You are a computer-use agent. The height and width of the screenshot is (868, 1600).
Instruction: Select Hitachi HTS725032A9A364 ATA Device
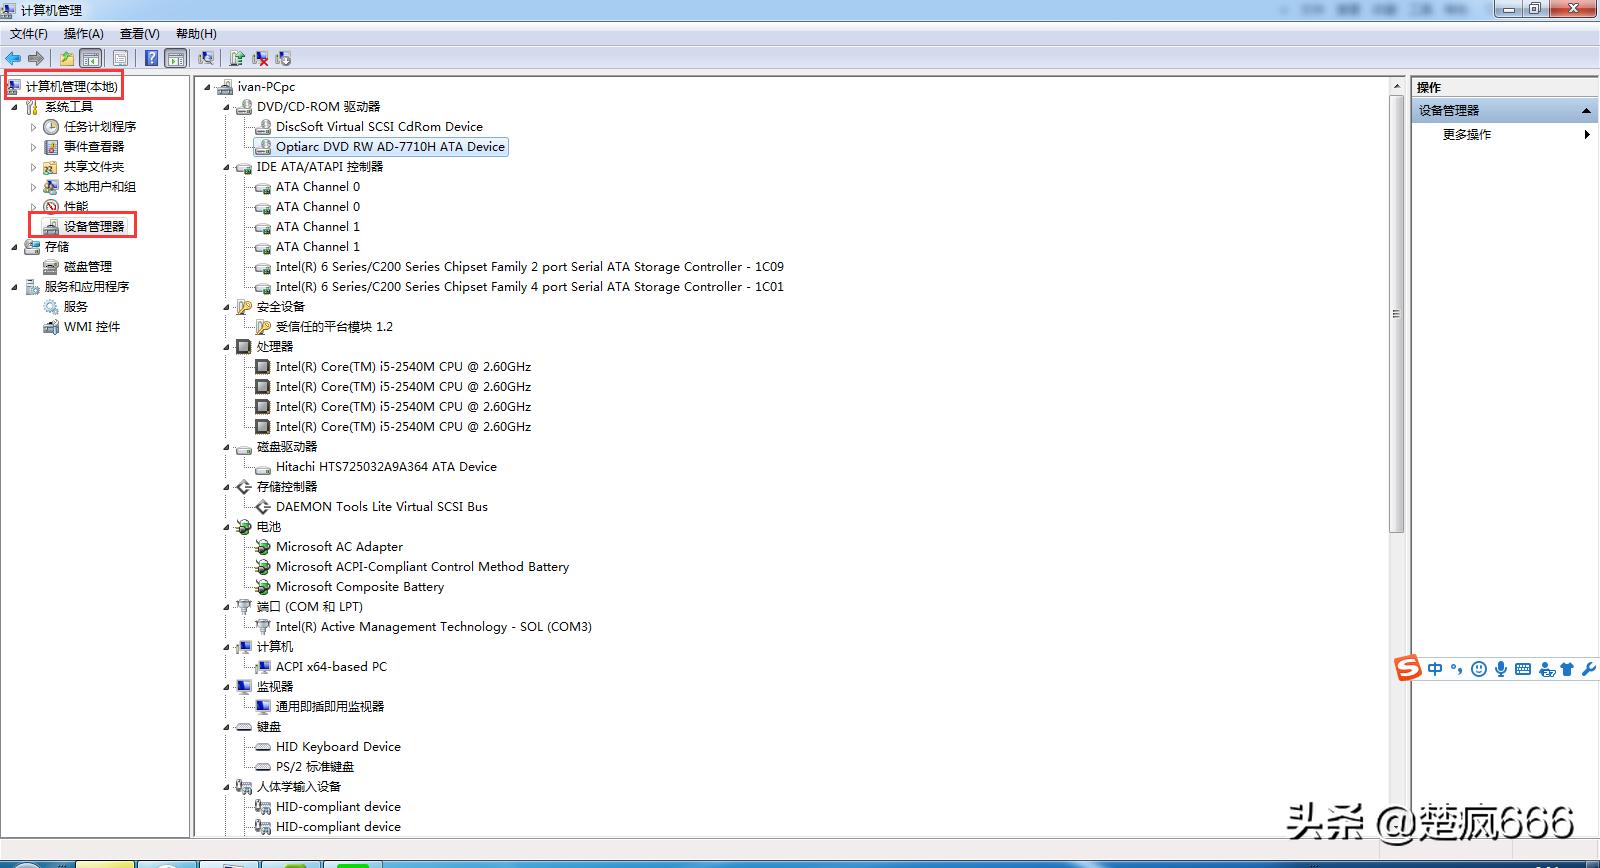pos(386,467)
